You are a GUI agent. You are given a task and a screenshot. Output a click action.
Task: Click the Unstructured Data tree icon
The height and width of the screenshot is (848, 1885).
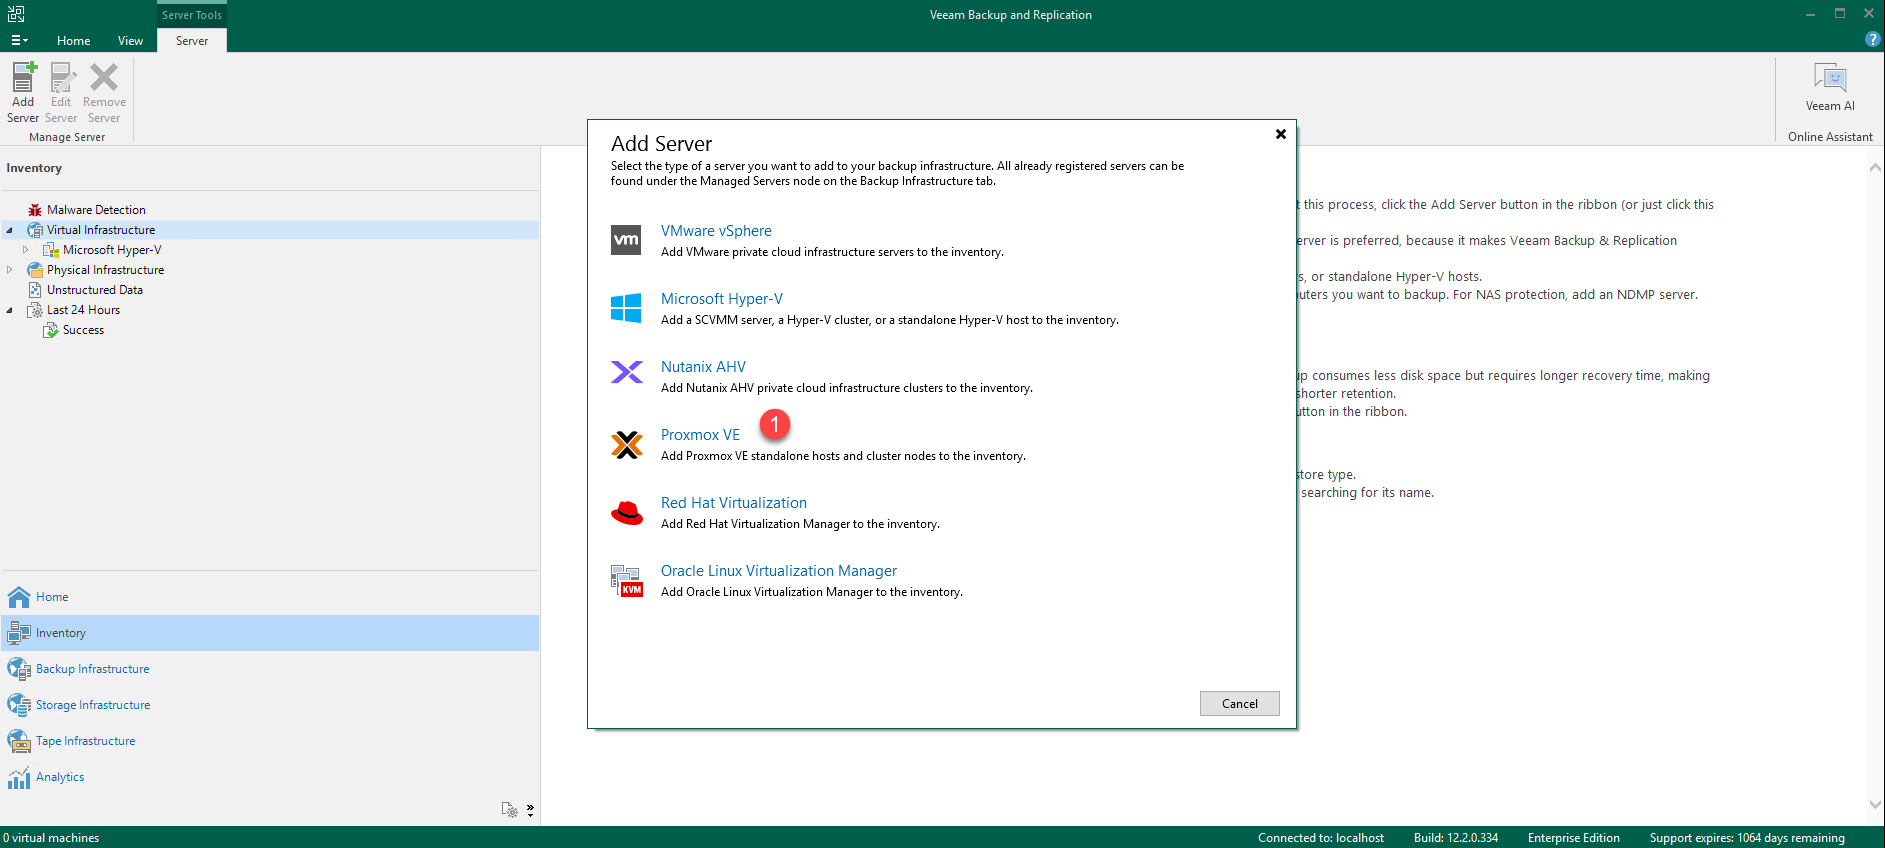(35, 290)
